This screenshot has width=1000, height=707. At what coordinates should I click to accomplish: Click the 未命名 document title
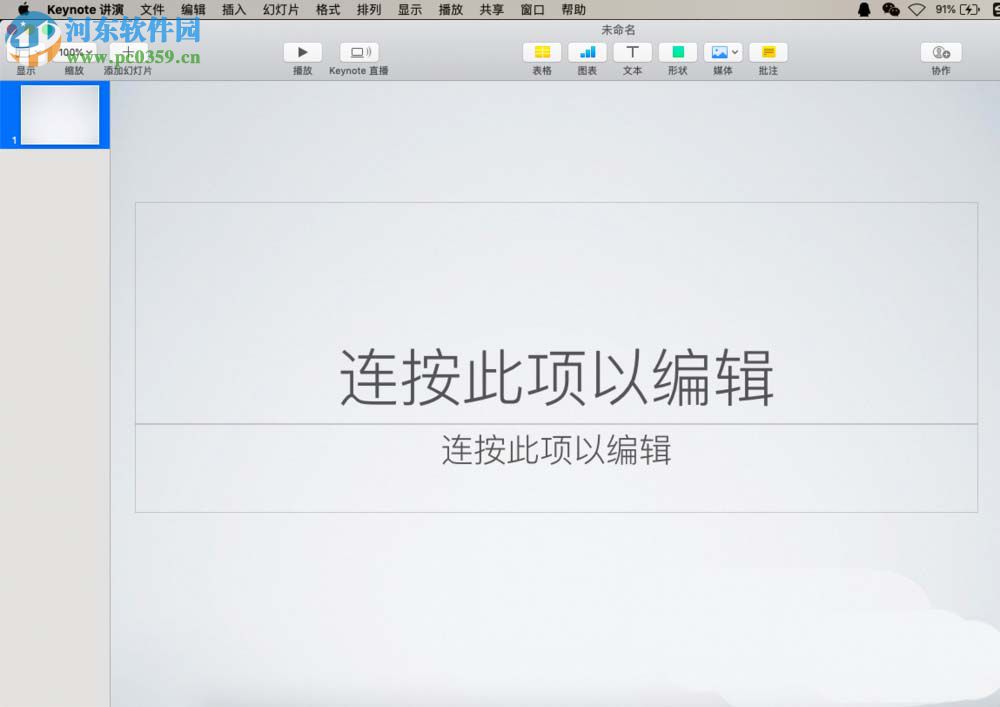618,29
